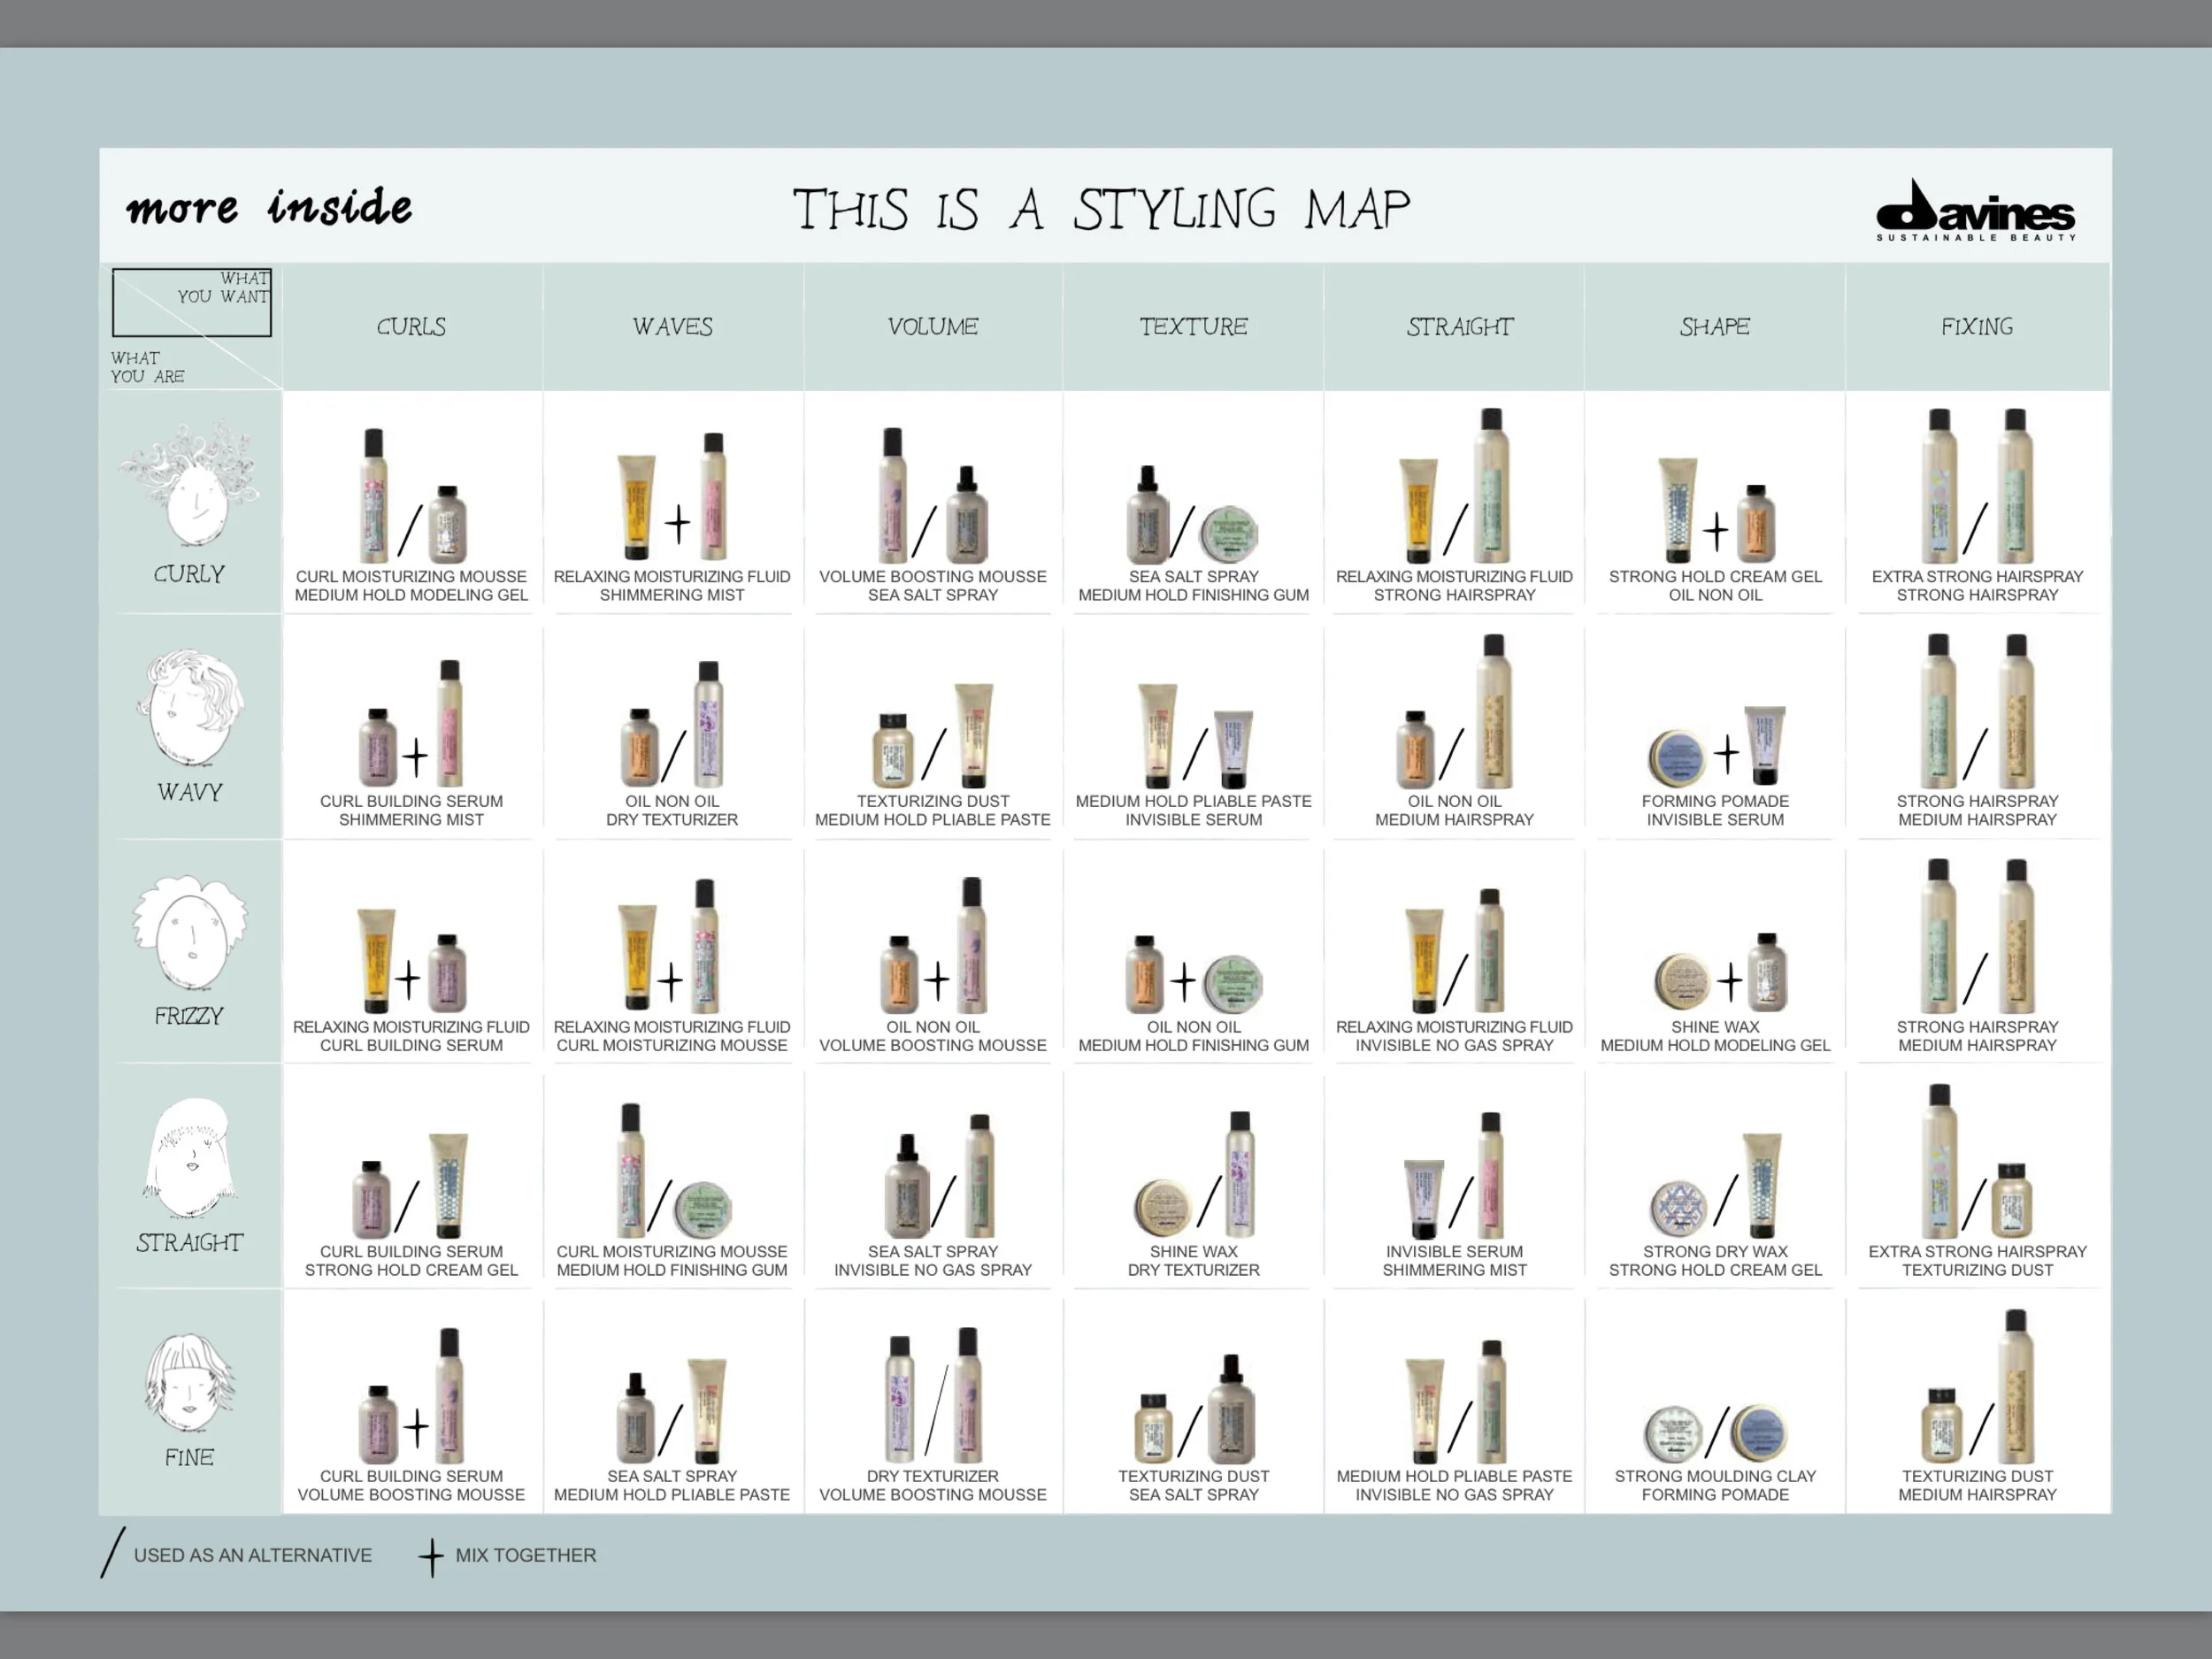
Task: Click the CURLY row label
Action: [x=189, y=574]
